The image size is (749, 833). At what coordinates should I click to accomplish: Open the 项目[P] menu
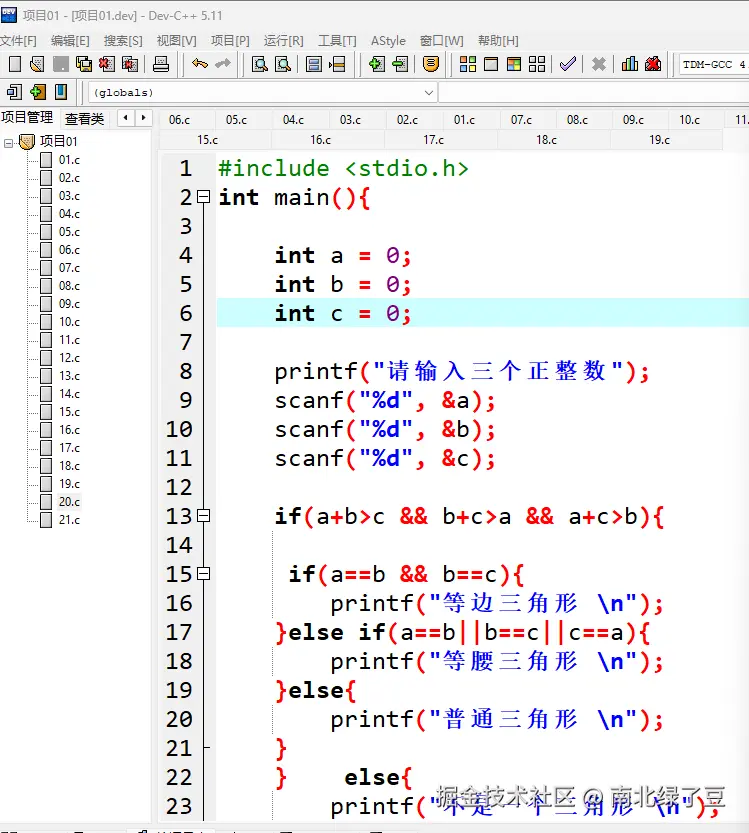[230, 41]
